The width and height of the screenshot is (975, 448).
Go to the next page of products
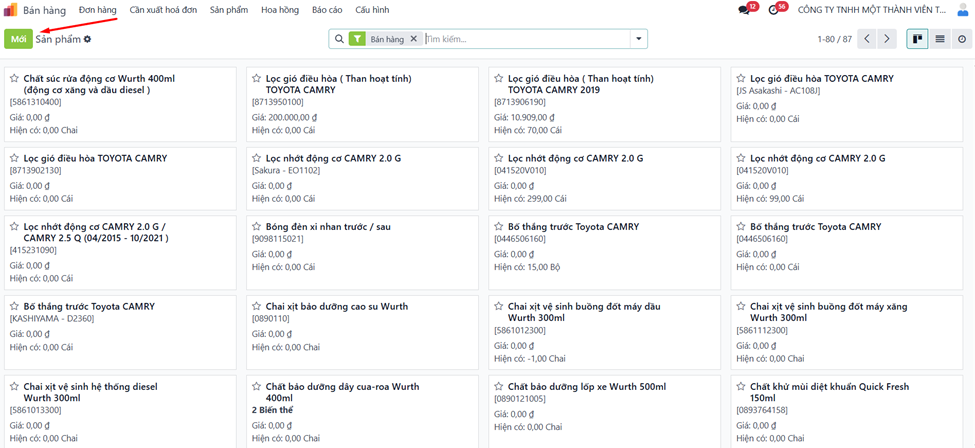(887, 39)
